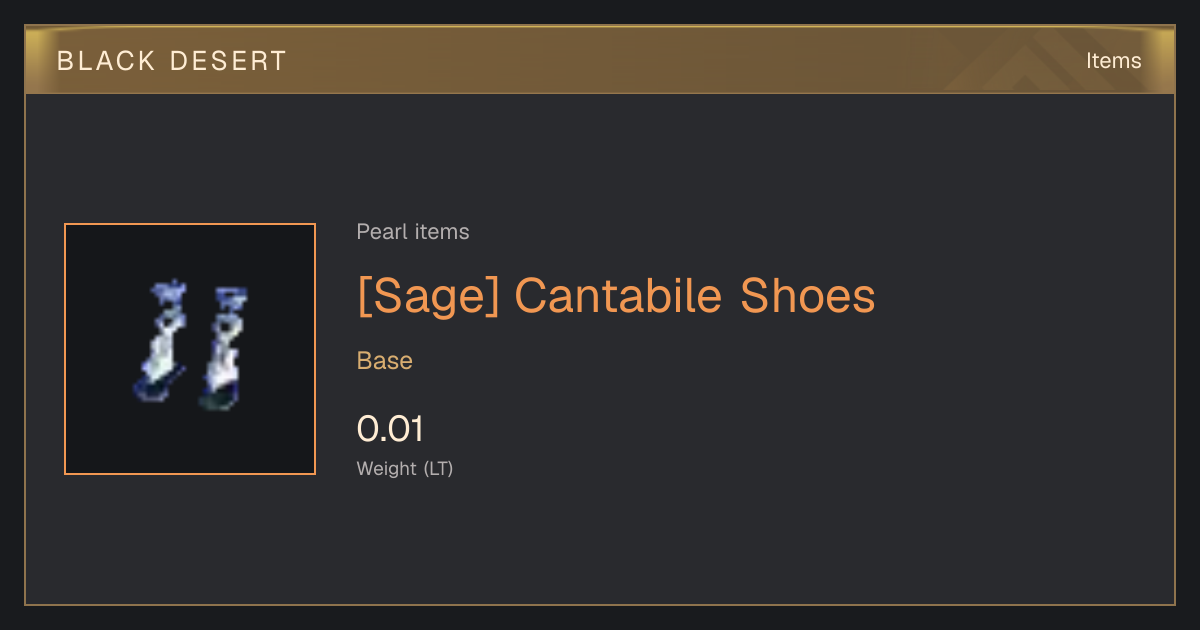
Task: Select the Base enhancement level label
Action: click(x=385, y=361)
